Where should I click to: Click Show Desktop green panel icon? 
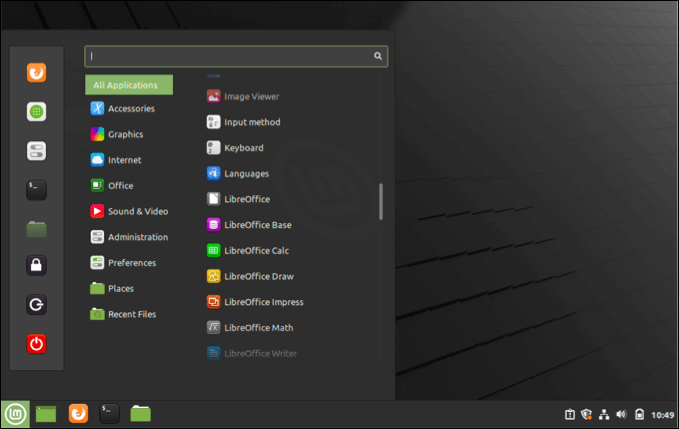click(46, 414)
